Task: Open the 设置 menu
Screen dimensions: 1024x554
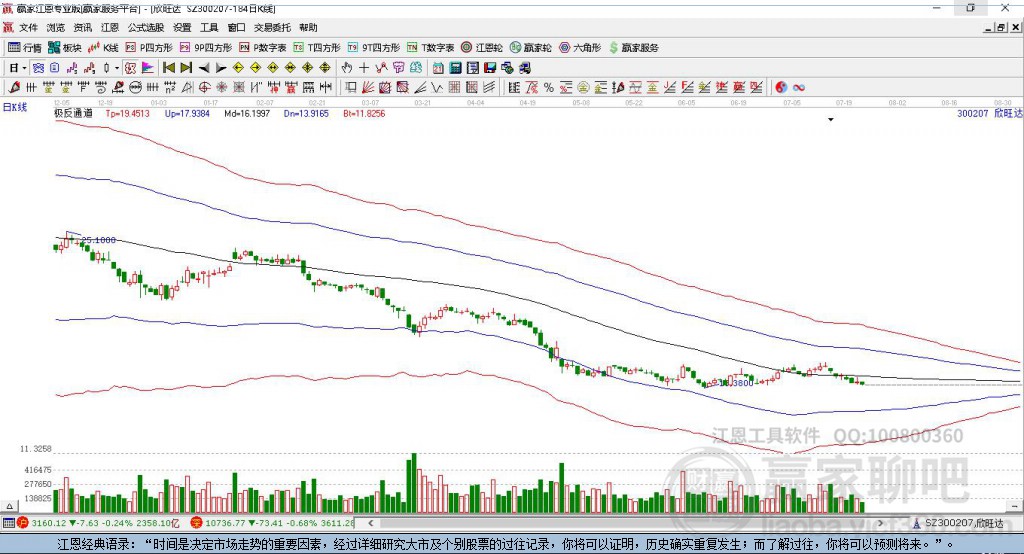Action: (182, 27)
